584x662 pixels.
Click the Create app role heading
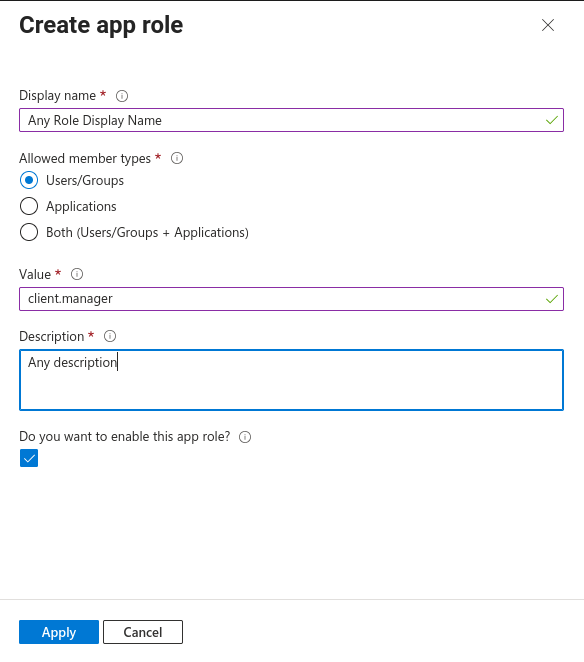(x=101, y=25)
